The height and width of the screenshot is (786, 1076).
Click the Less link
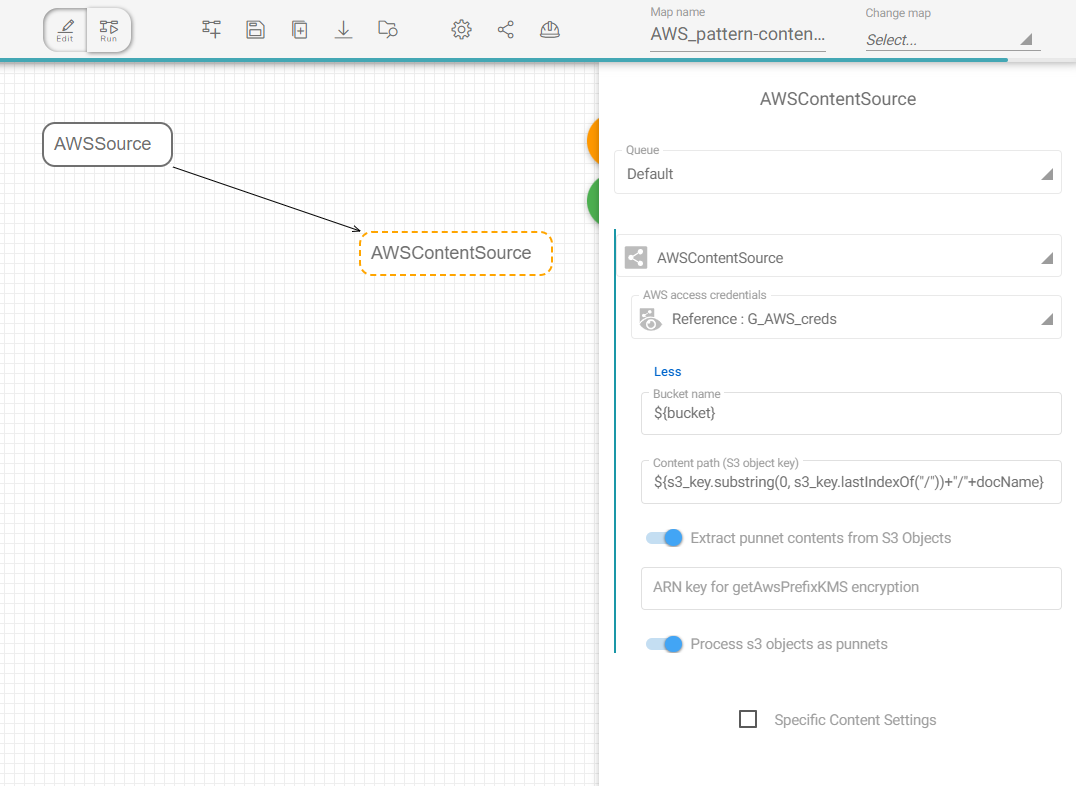(668, 371)
